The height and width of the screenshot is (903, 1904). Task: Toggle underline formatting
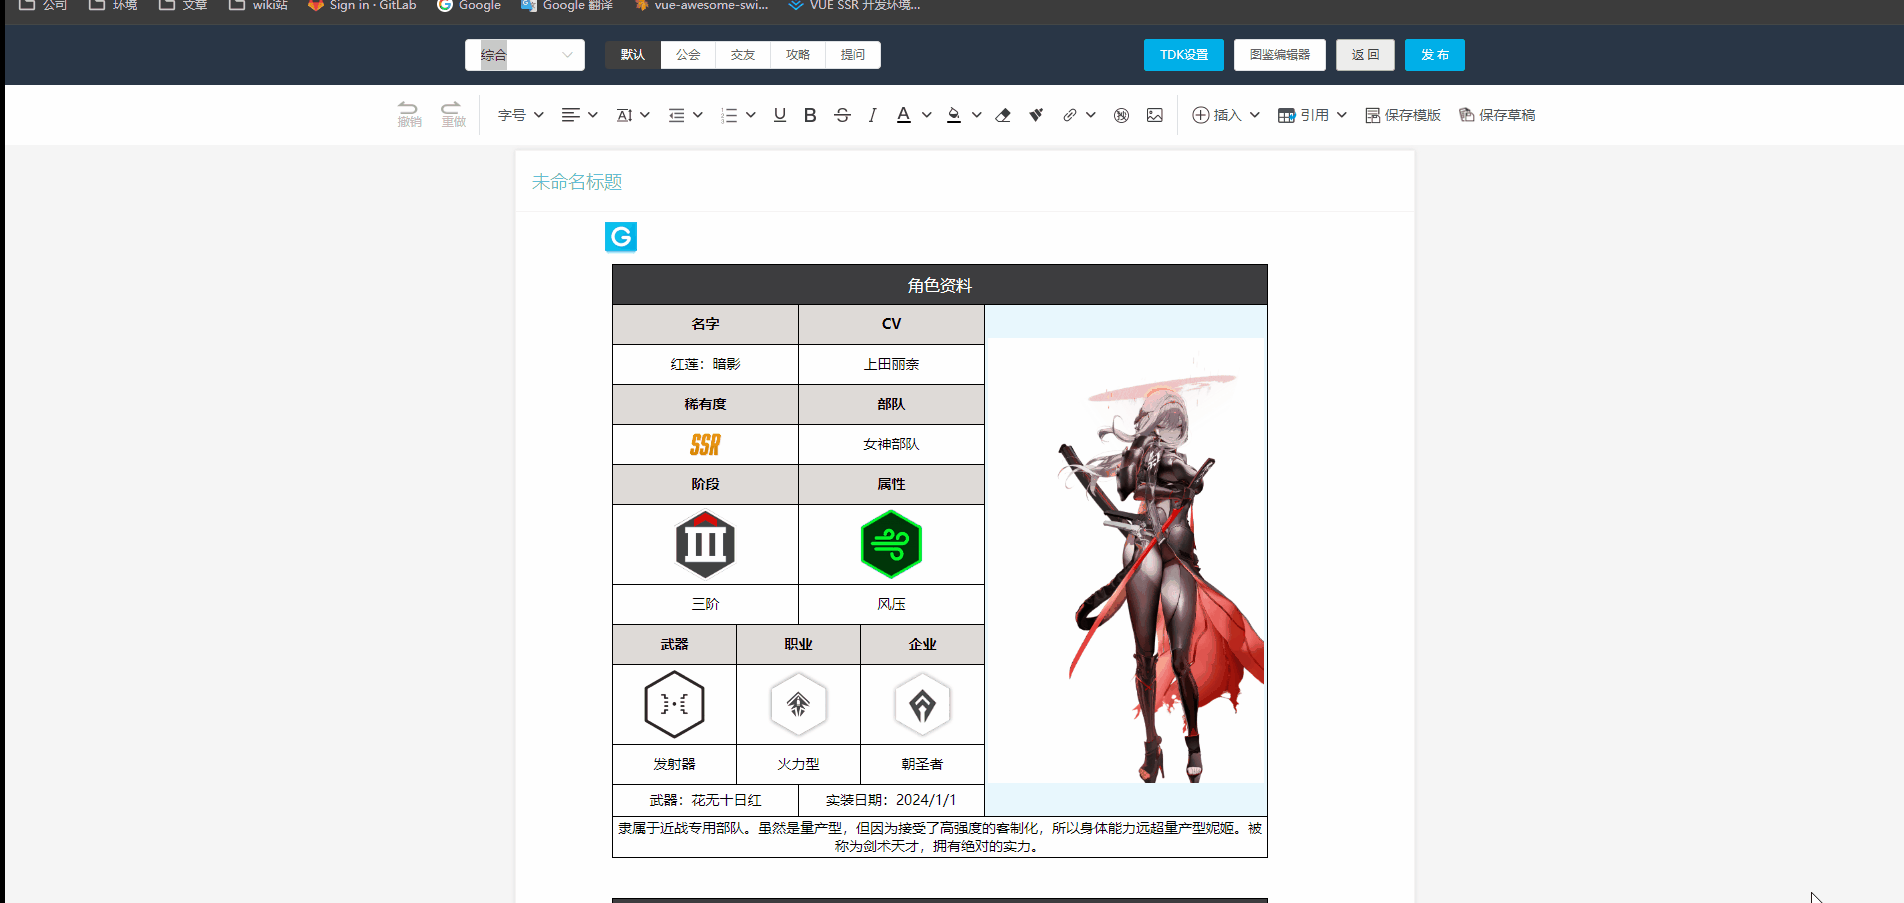pyautogui.click(x=780, y=115)
